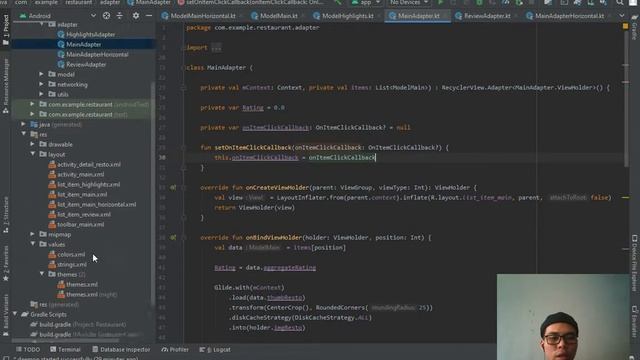Open MainAdapterHorizontal class in tree
The height and width of the screenshot is (360, 640).
93,55
